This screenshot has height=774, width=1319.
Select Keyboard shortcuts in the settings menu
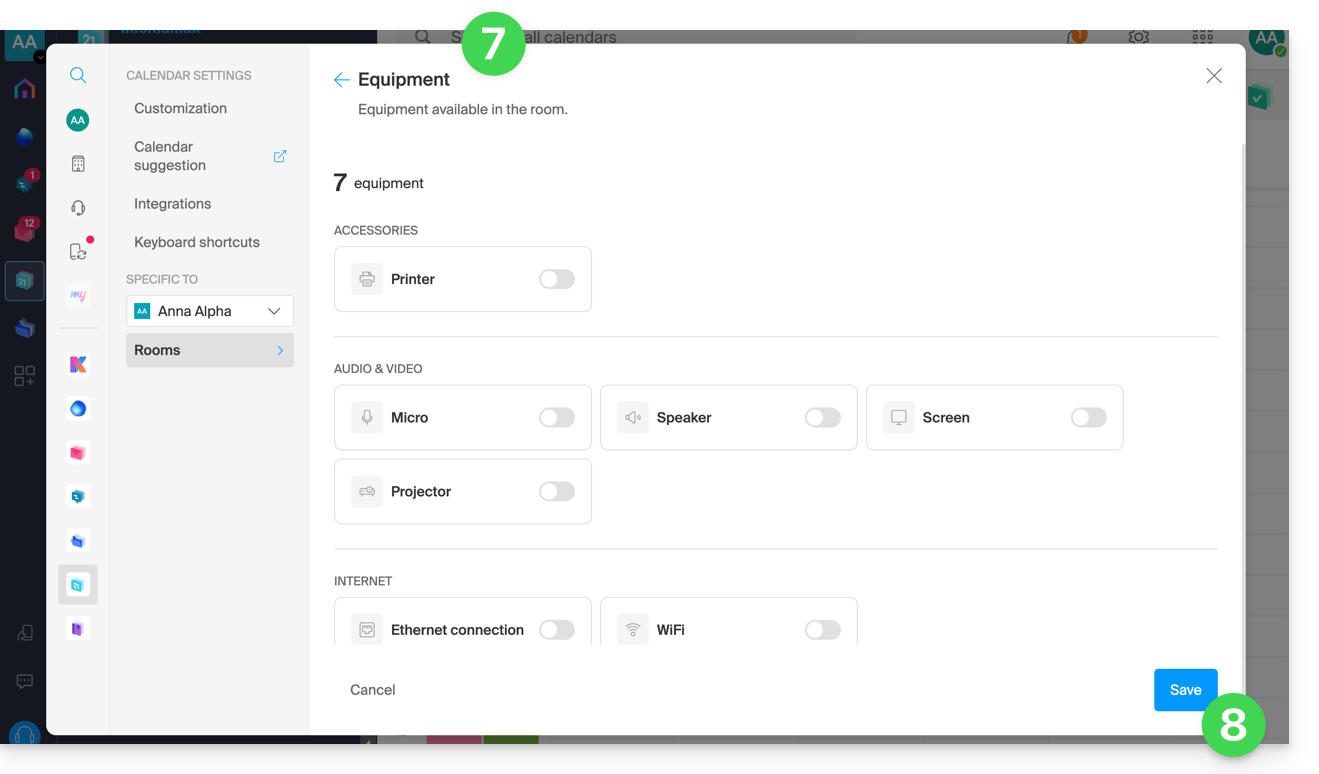pos(197,242)
